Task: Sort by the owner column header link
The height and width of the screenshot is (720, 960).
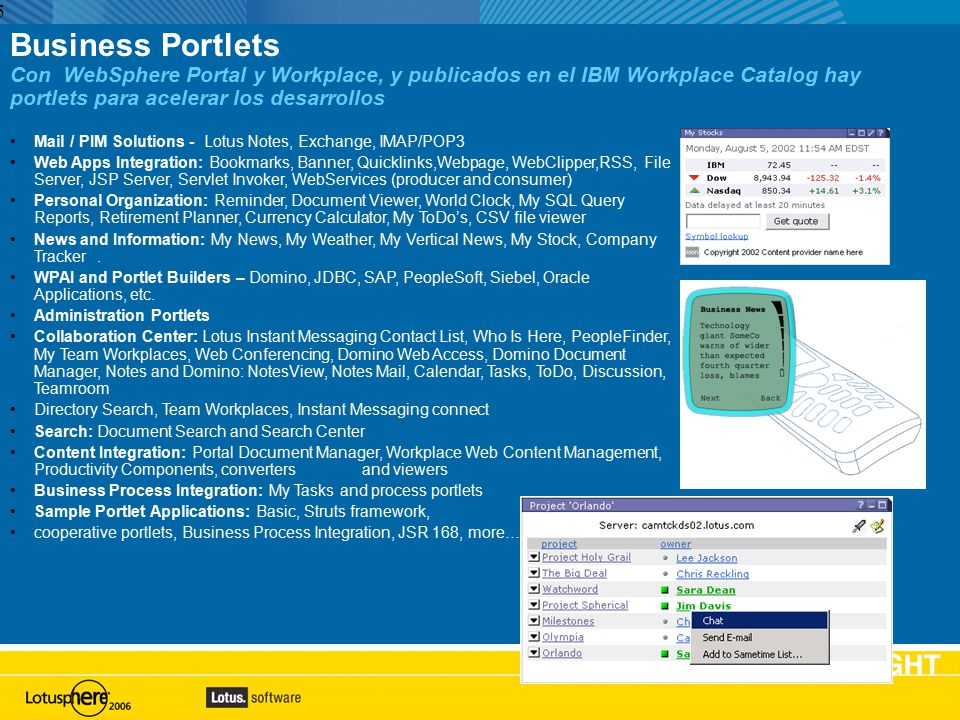Action: pyautogui.click(x=675, y=544)
